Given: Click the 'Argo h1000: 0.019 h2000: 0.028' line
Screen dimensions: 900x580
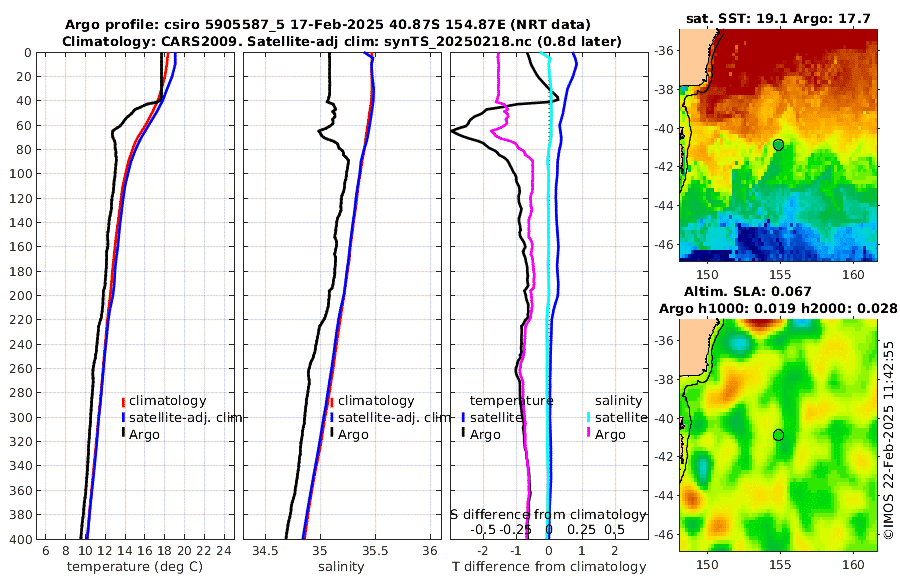Looking at the screenshot, I should [778, 309].
